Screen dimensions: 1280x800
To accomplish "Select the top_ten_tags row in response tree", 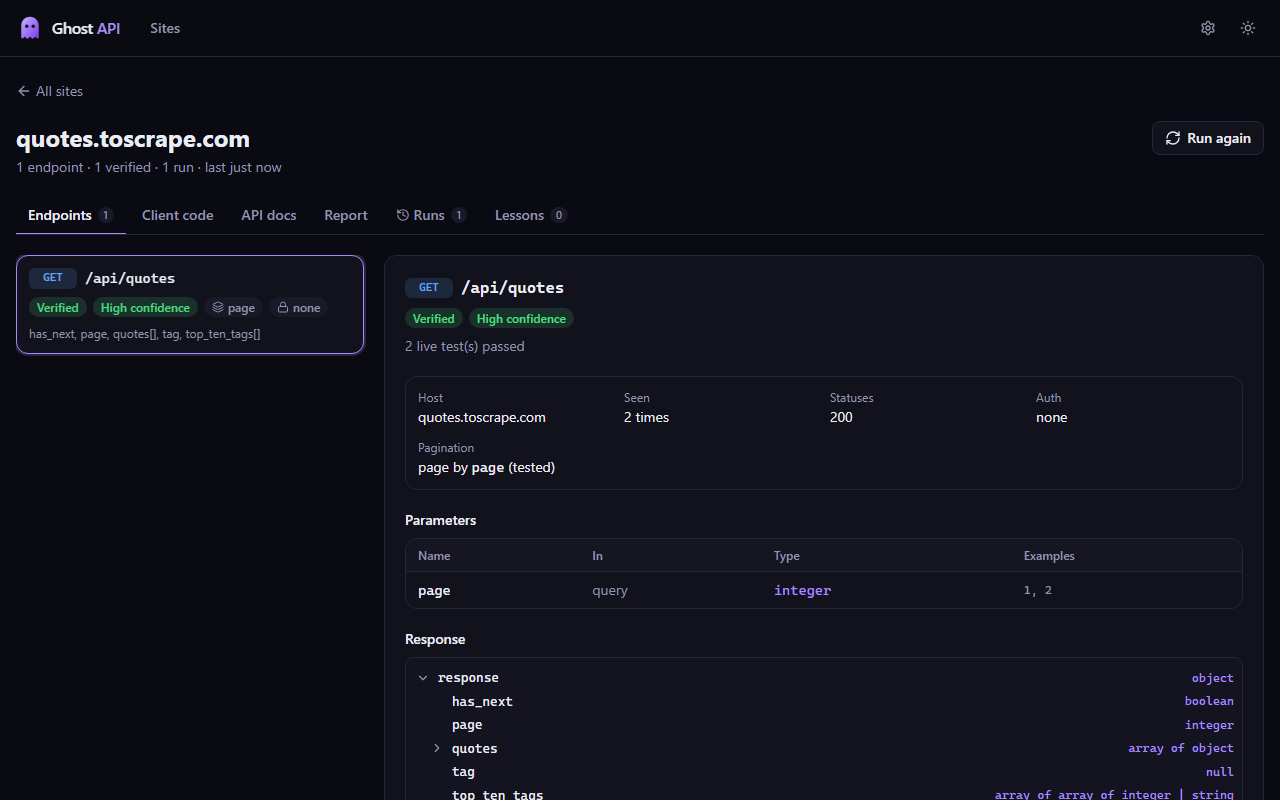I will [x=824, y=794].
